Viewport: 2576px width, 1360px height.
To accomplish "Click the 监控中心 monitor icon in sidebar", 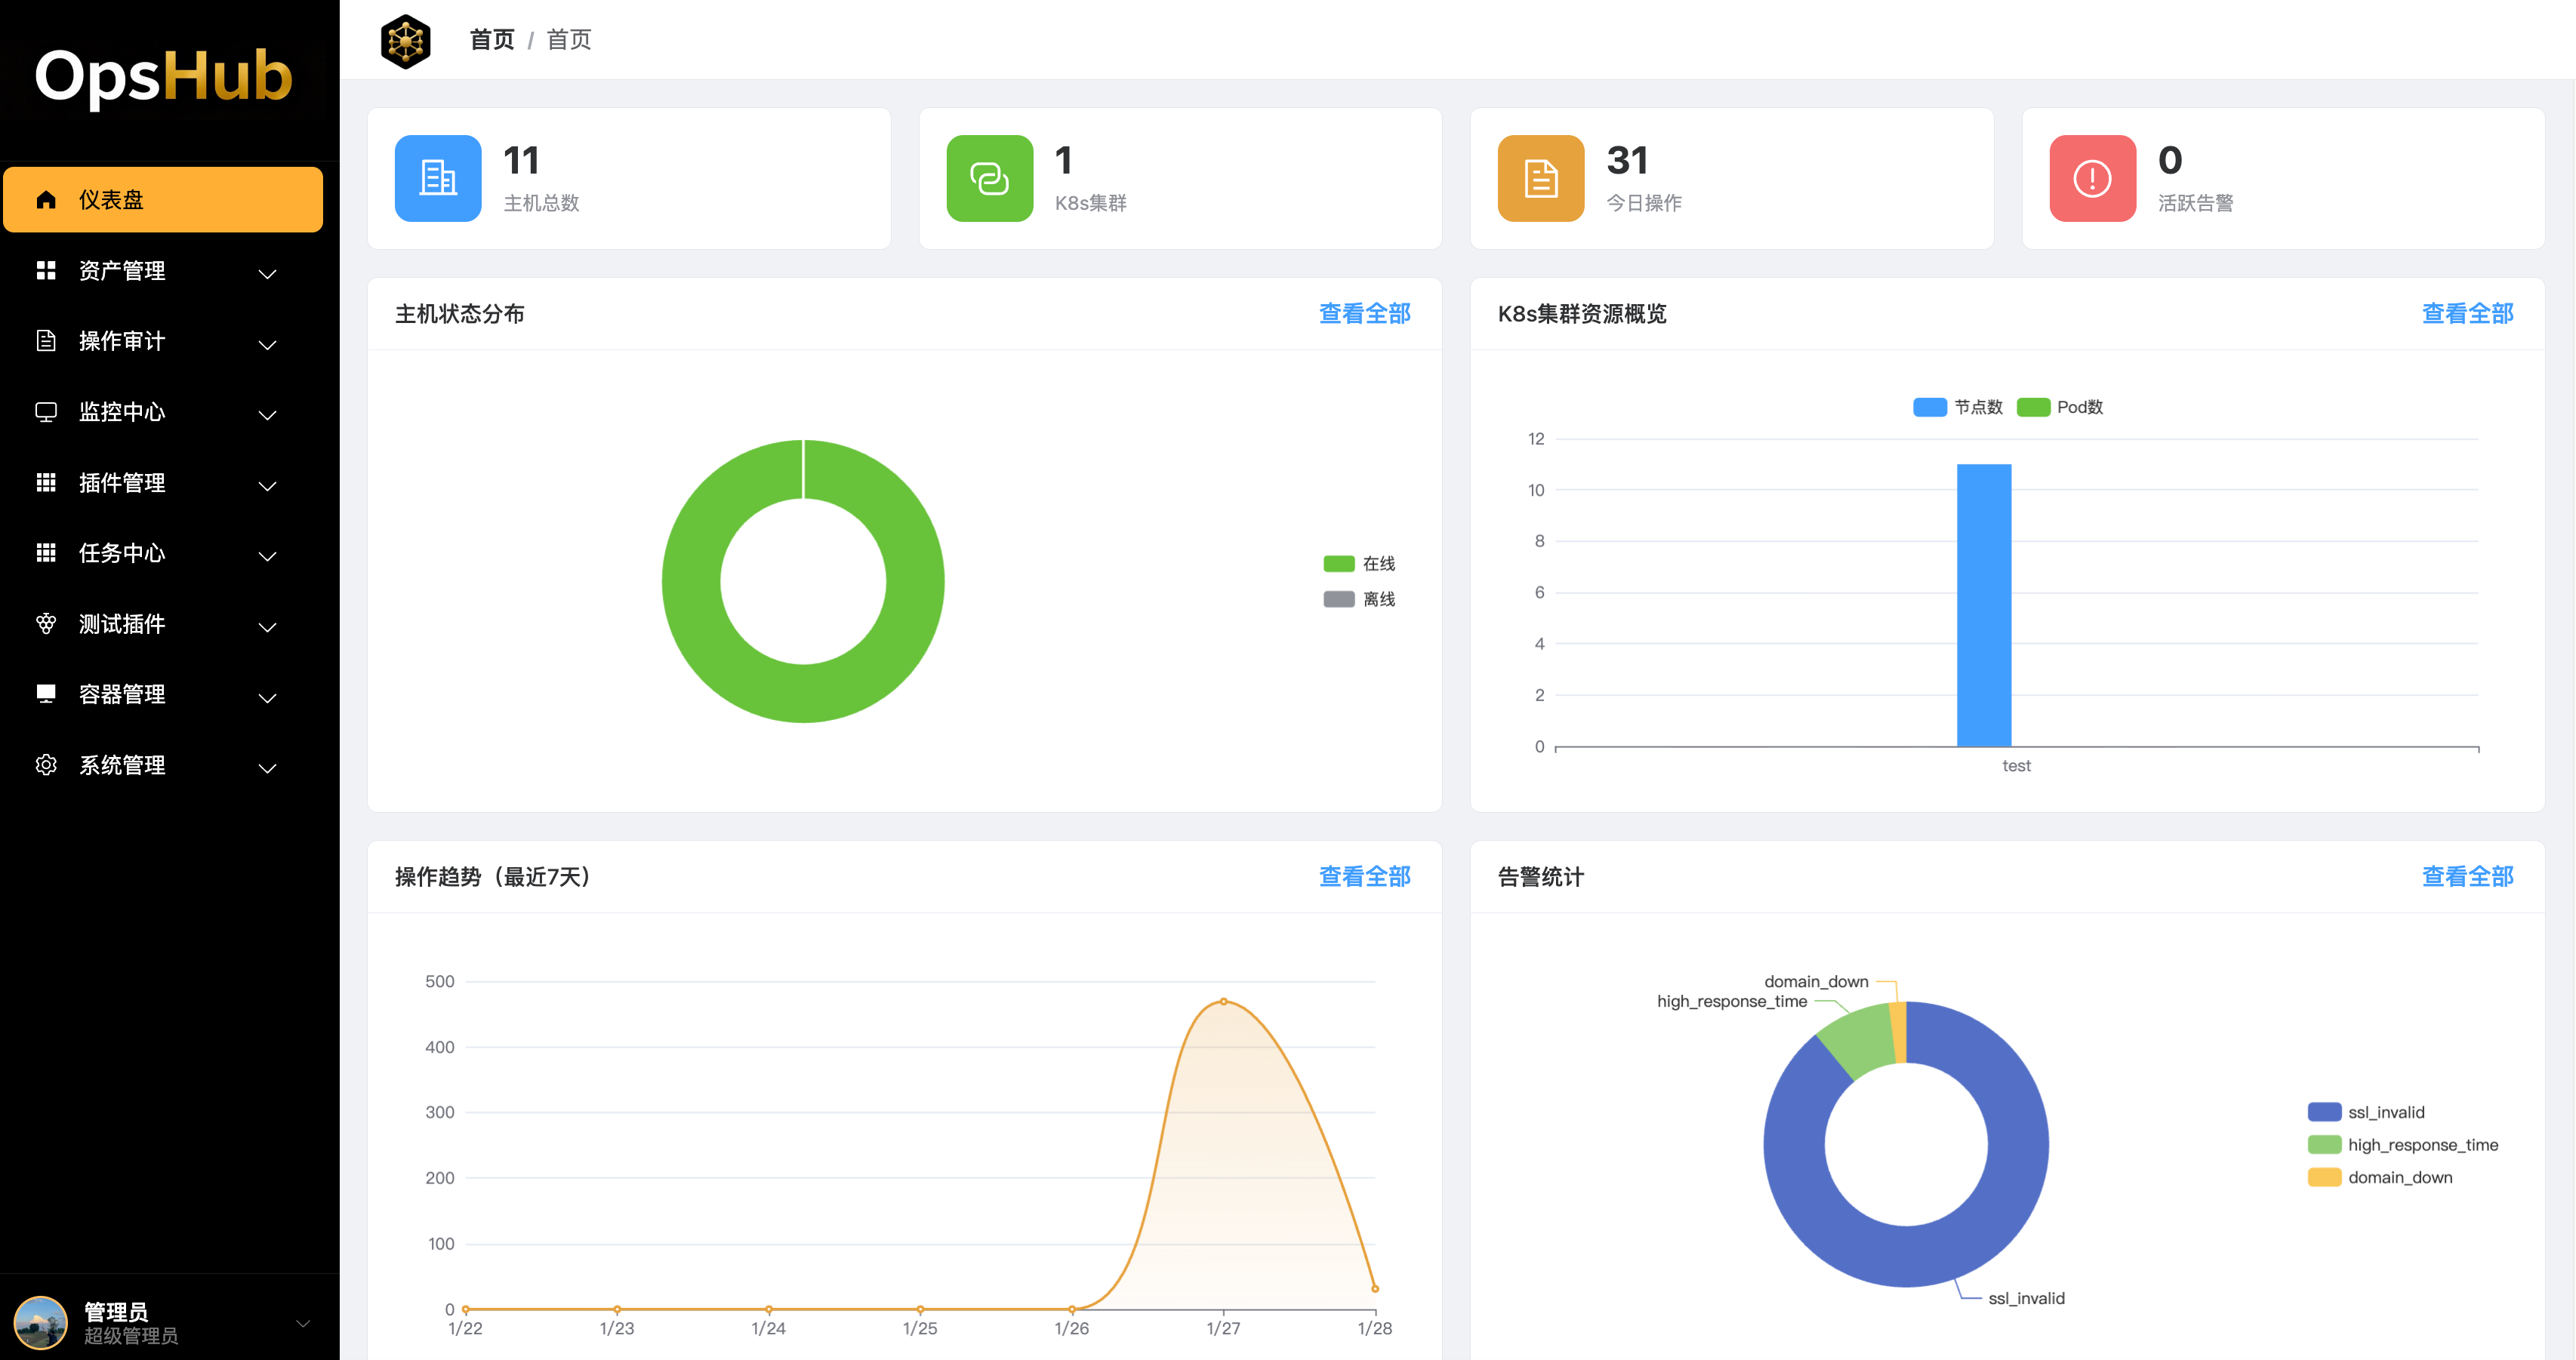I will tap(46, 412).
